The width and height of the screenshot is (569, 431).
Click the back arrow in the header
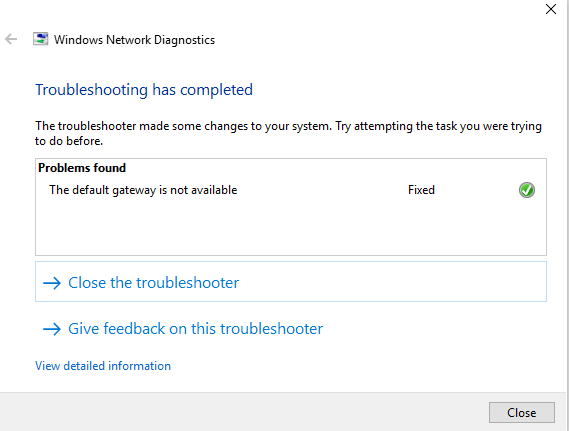pos(11,39)
